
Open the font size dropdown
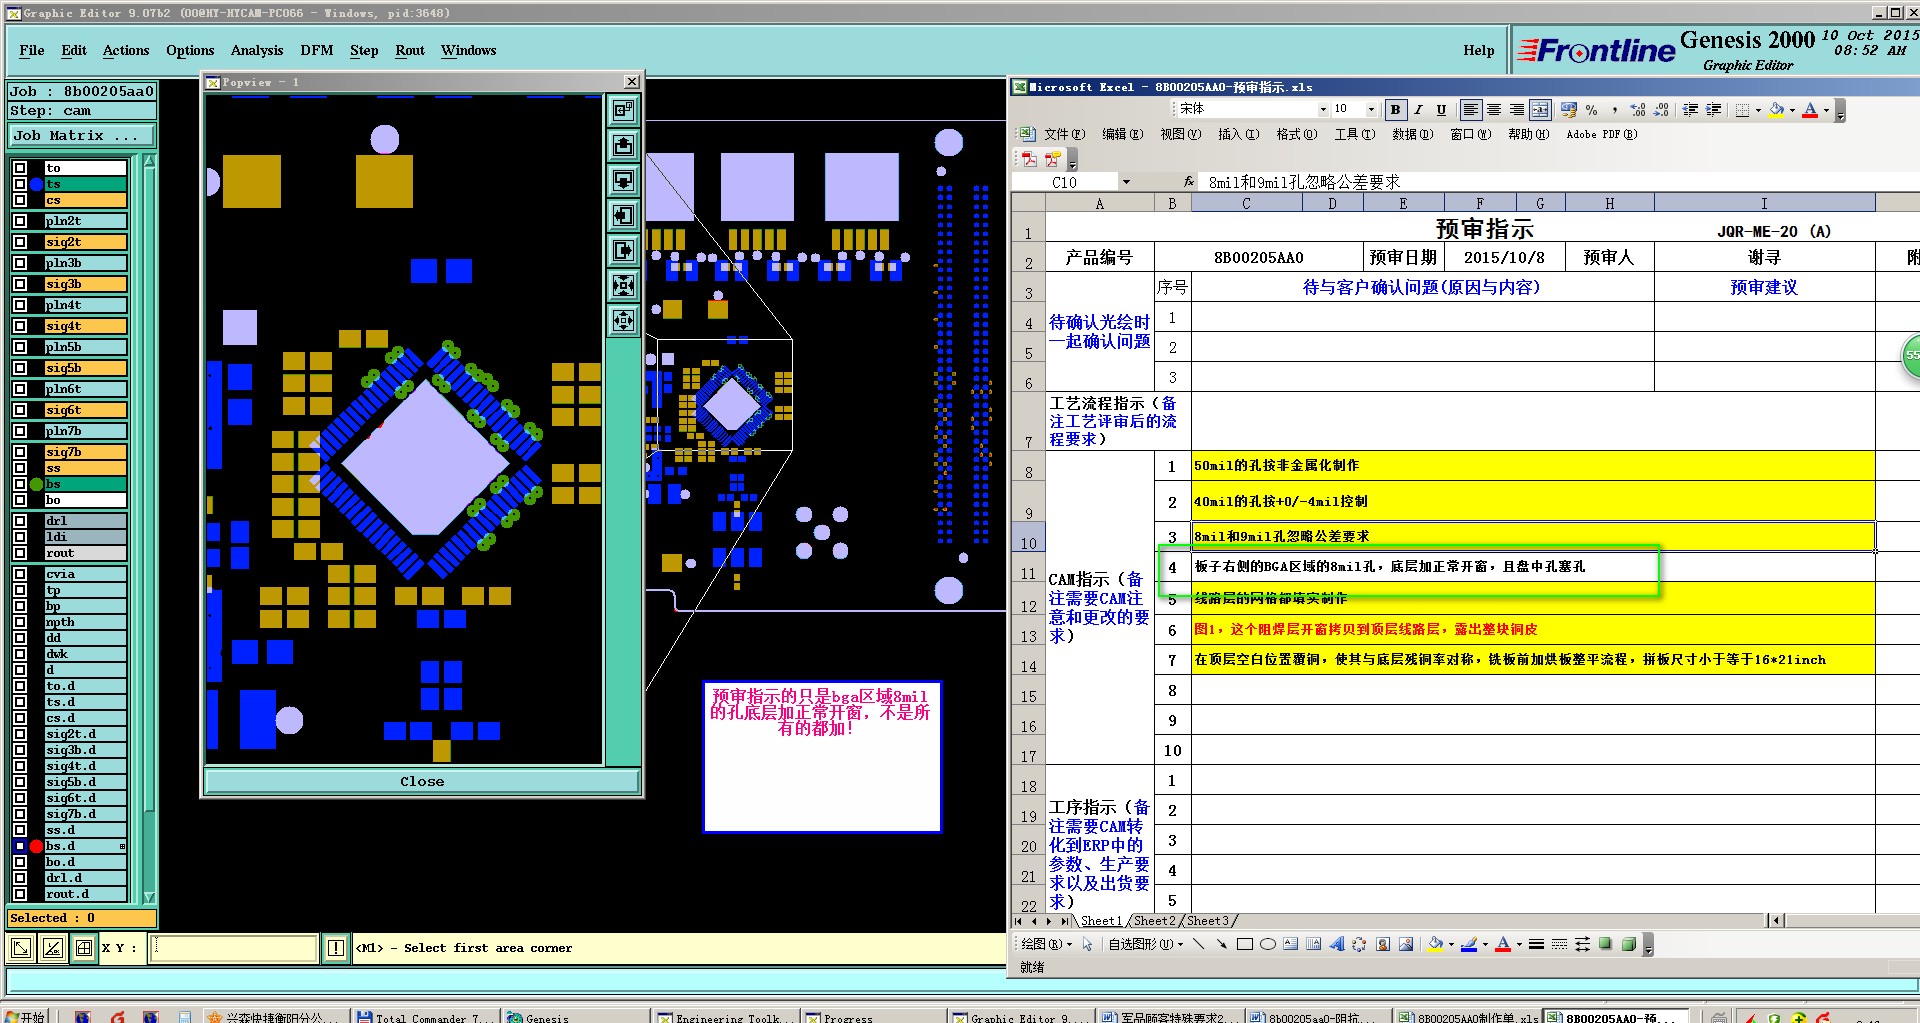click(x=1371, y=110)
